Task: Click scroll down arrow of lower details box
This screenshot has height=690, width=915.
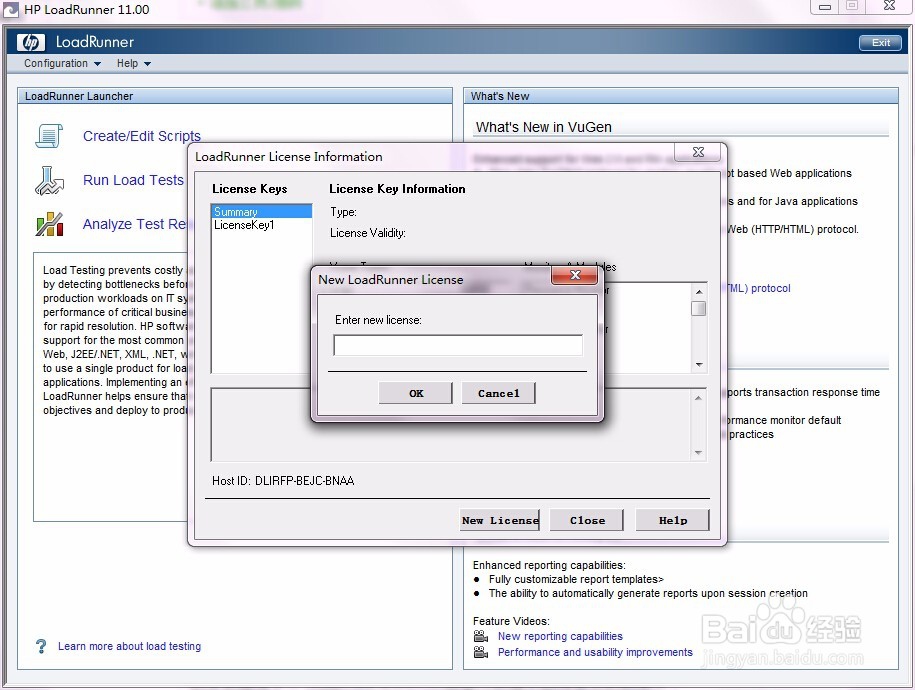Action: click(x=698, y=453)
